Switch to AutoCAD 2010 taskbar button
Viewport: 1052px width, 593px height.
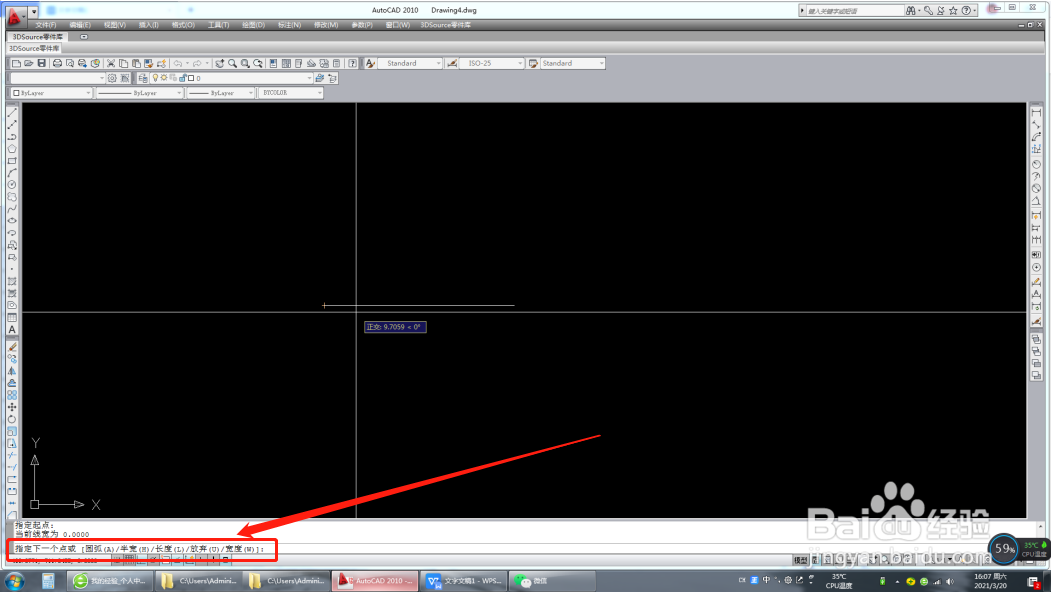pyautogui.click(x=376, y=581)
